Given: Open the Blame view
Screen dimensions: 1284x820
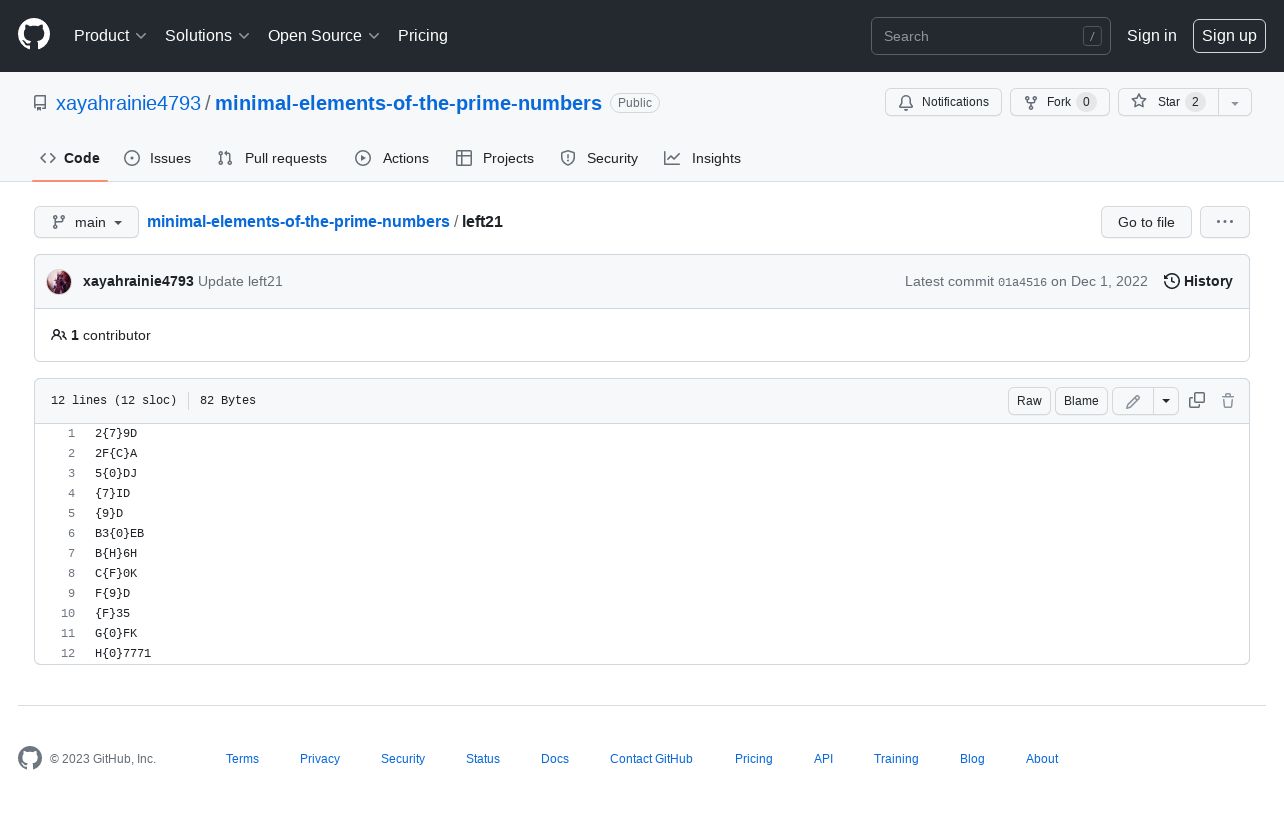Looking at the screenshot, I should point(1081,401).
